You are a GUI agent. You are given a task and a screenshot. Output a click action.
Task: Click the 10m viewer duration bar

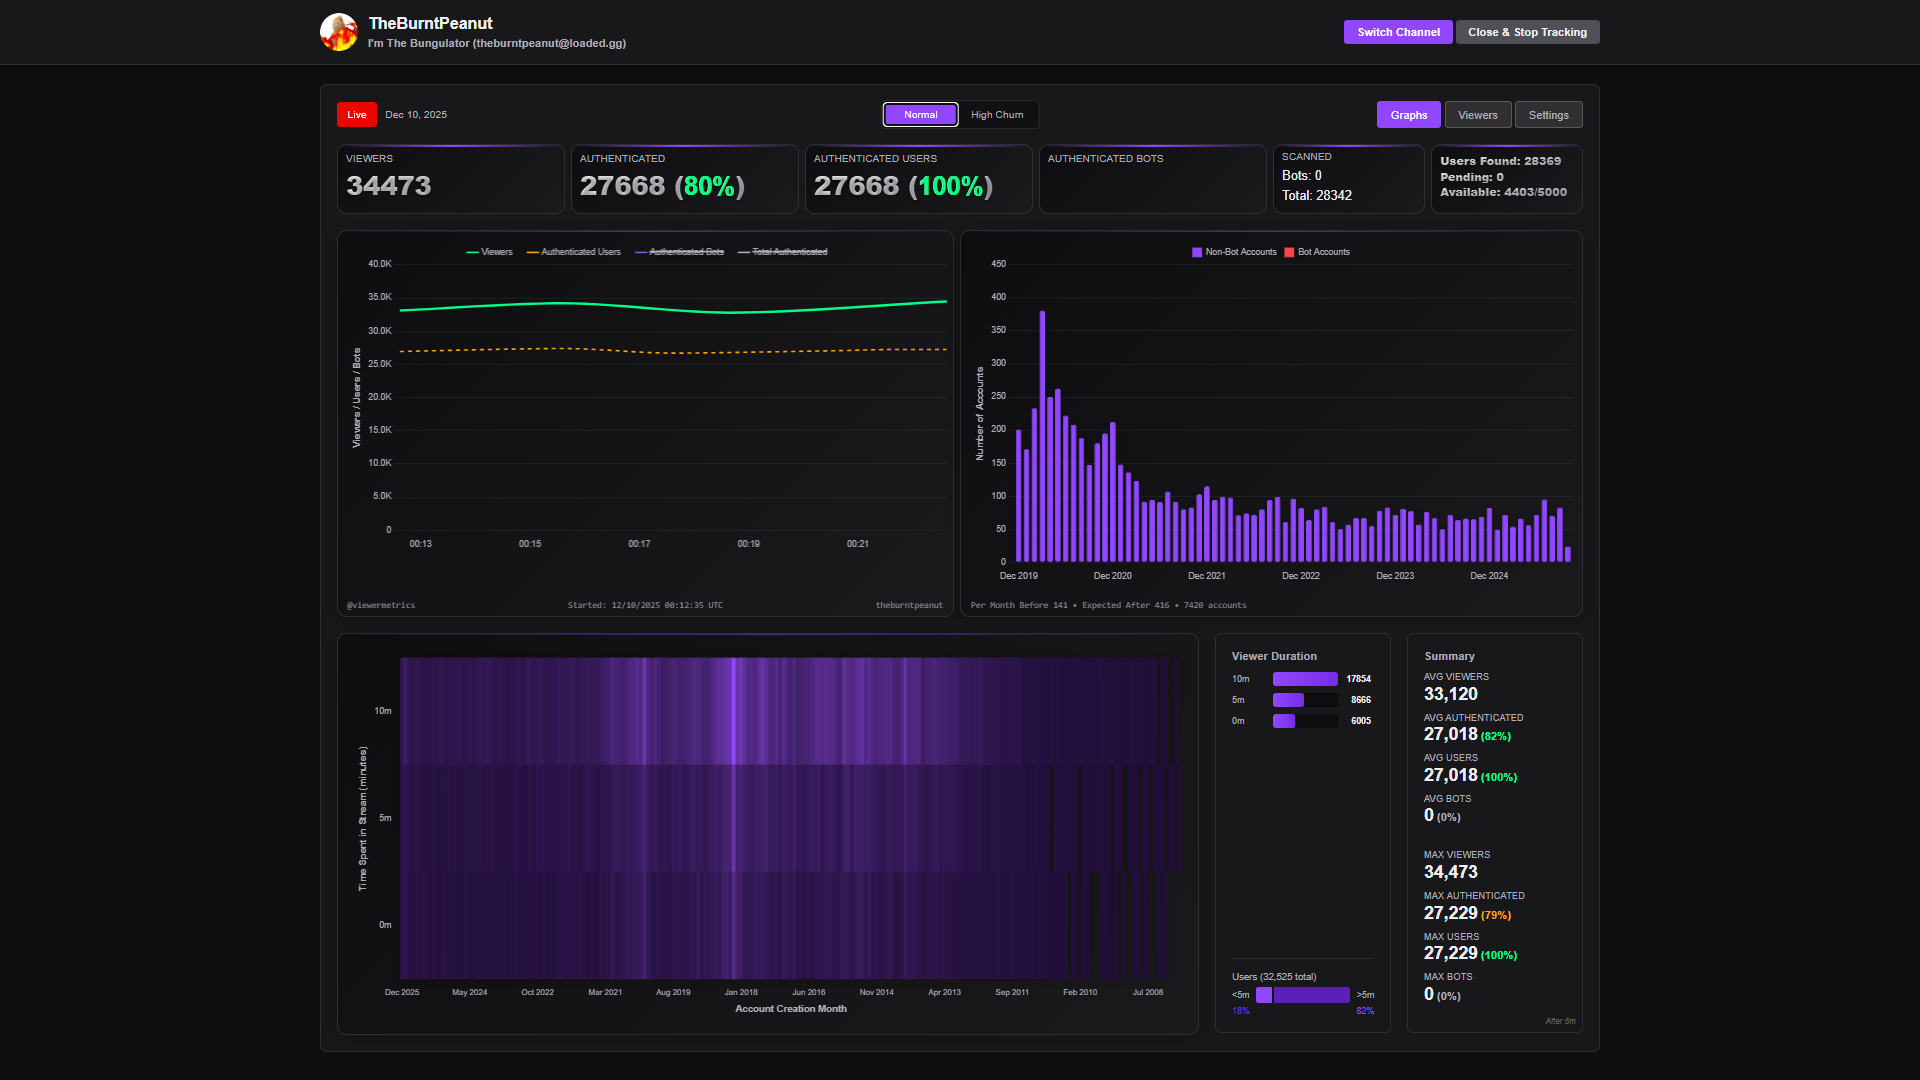(1304, 679)
